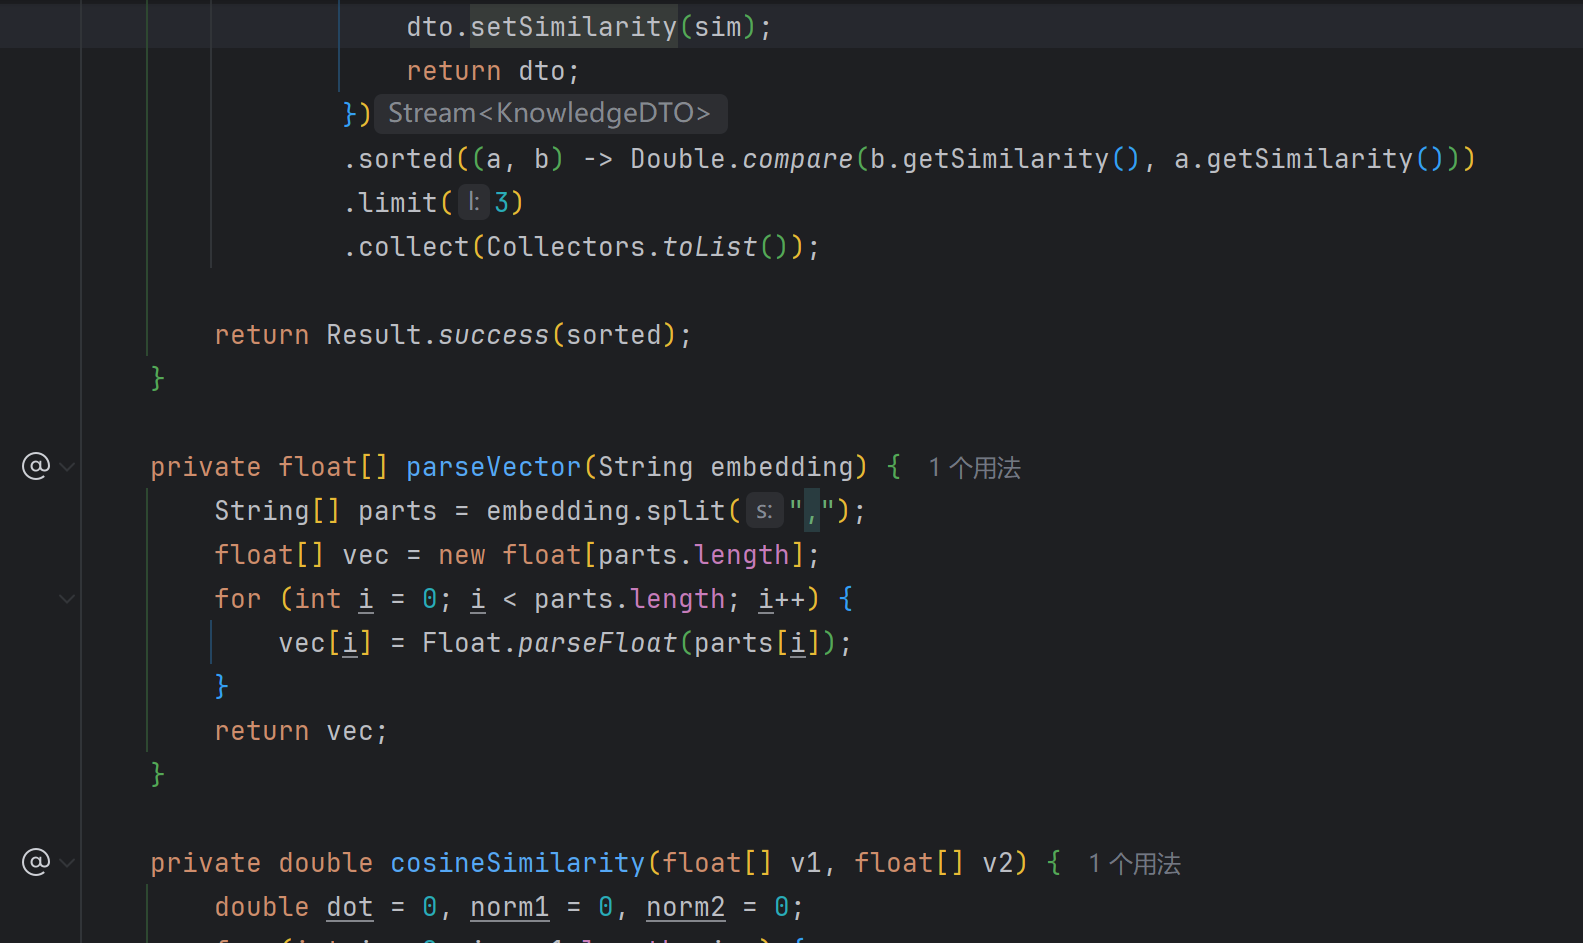This screenshot has height=943, width=1583.
Task: Click the @ gutter icon beside parseVector
Action: (36, 466)
